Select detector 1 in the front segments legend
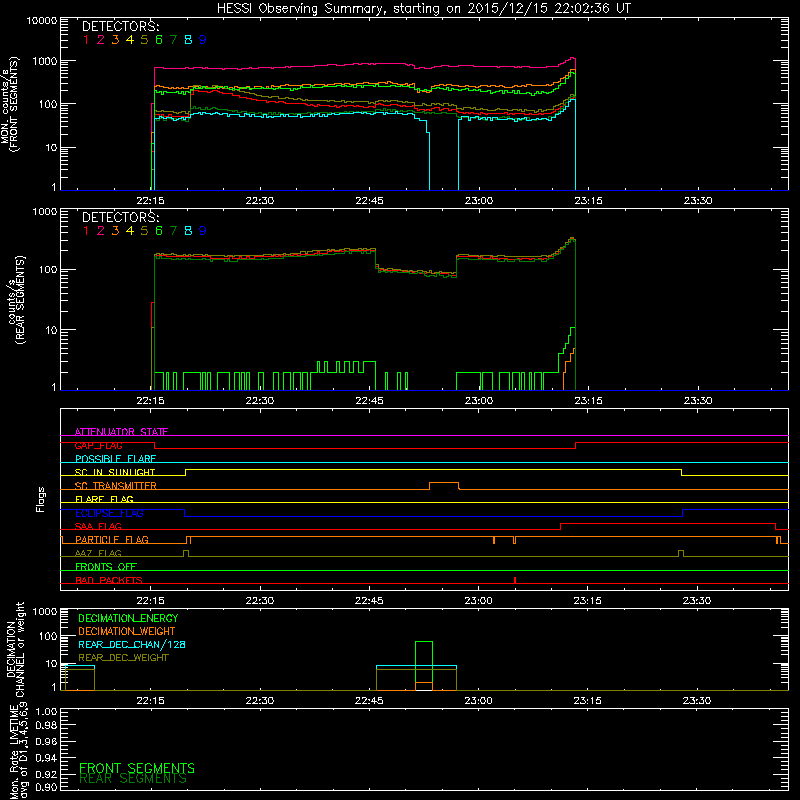The image size is (800, 800). (x=86, y=40)
